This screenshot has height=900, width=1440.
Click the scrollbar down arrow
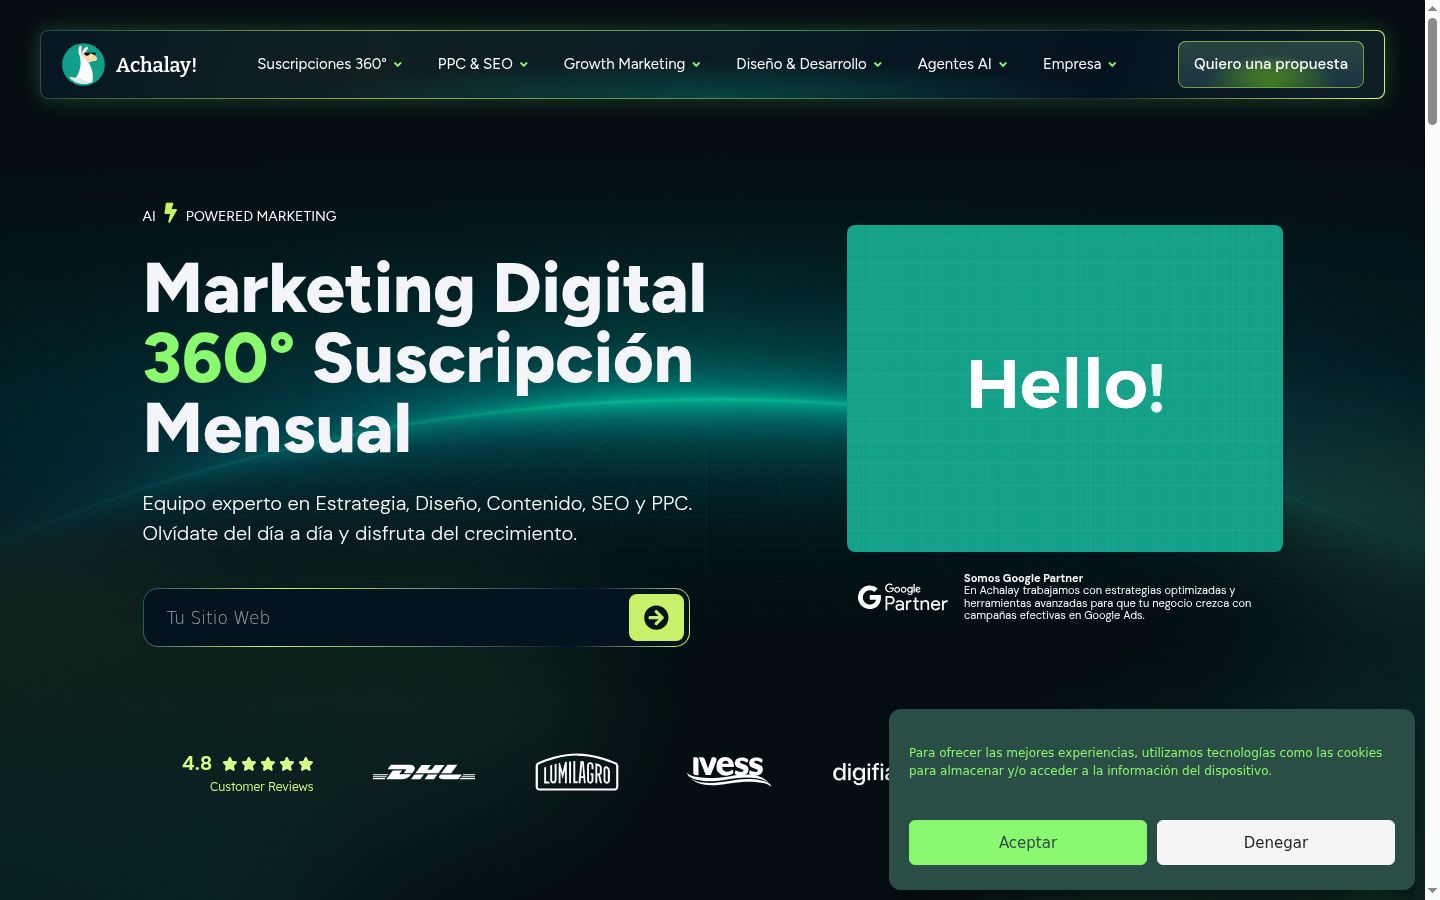[x=1432, y=890]
